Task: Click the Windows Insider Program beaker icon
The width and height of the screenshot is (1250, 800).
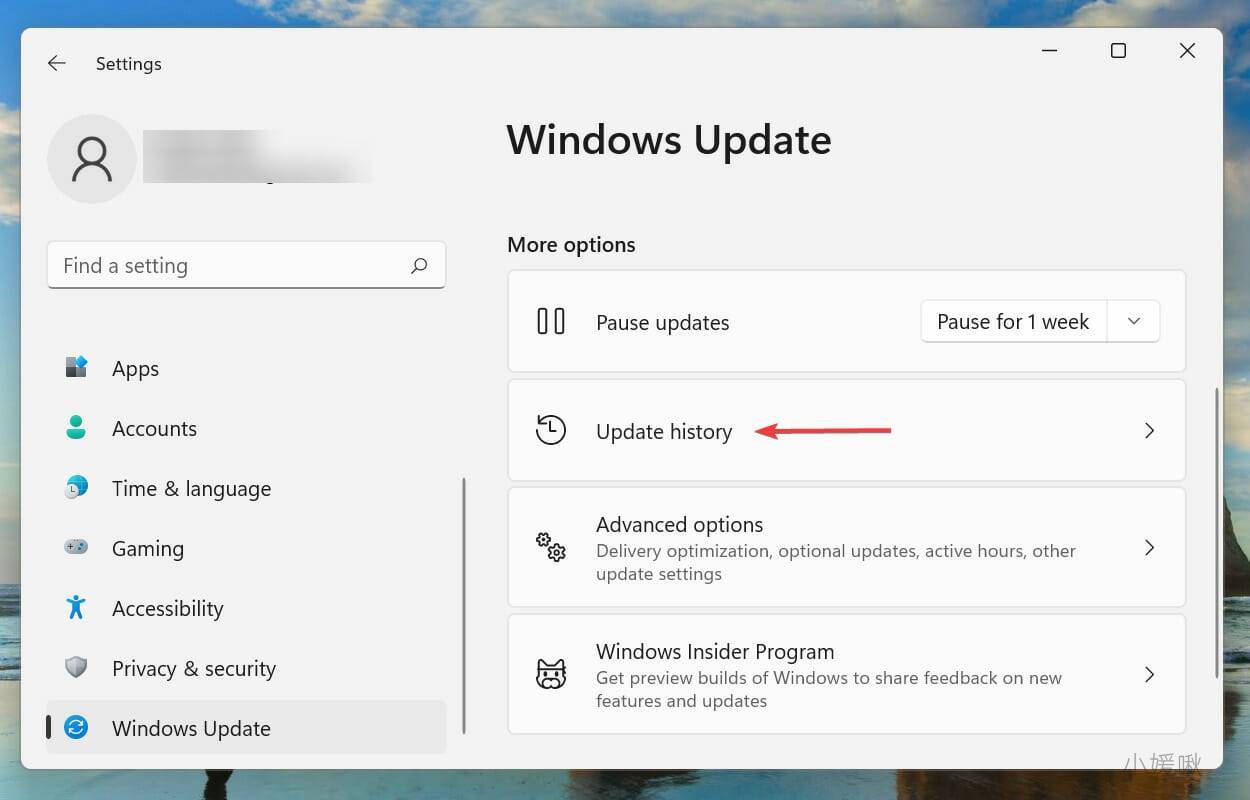Action: 550,674
